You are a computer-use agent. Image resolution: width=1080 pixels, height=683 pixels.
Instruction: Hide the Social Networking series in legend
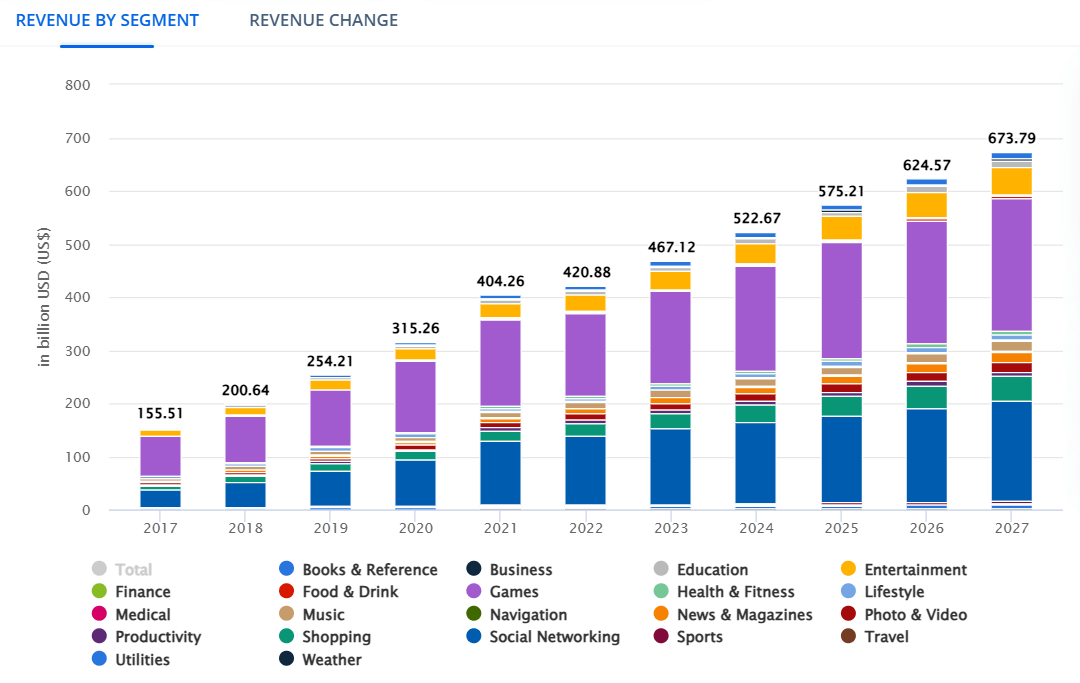(x=554, y=637)
